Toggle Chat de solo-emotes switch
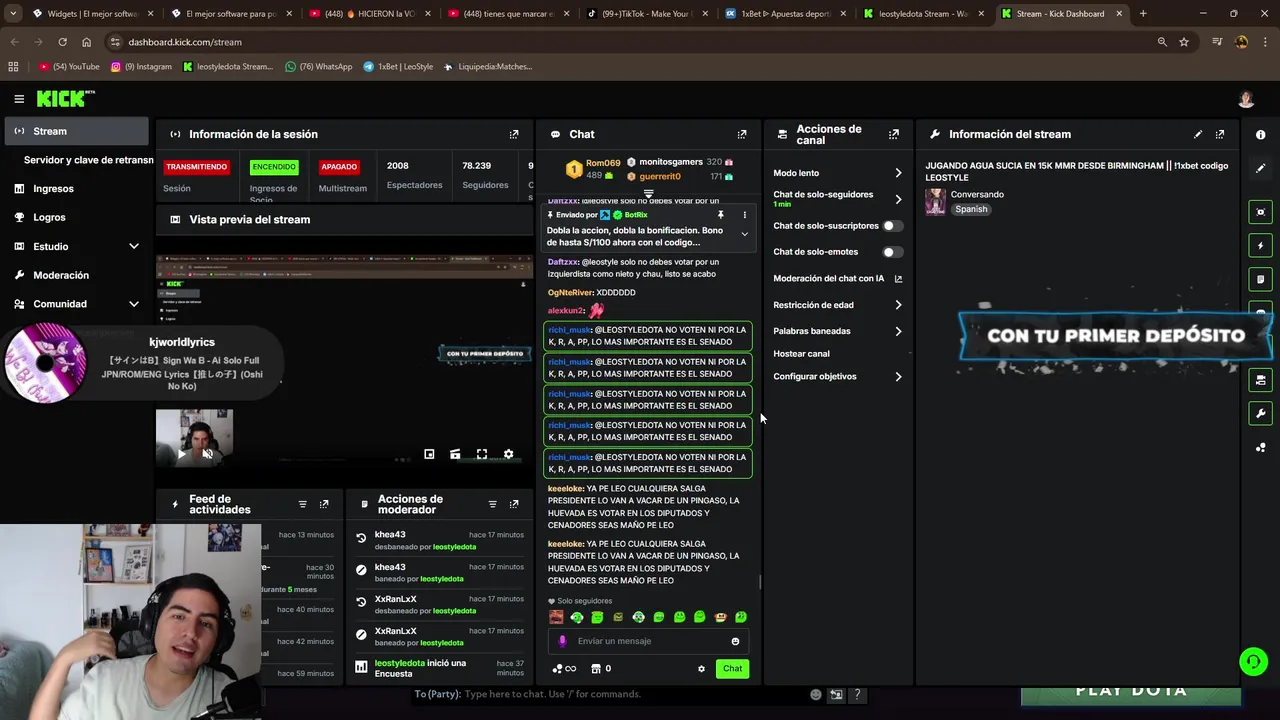Screen dimensions: 1280x720 tap(892, 252)
